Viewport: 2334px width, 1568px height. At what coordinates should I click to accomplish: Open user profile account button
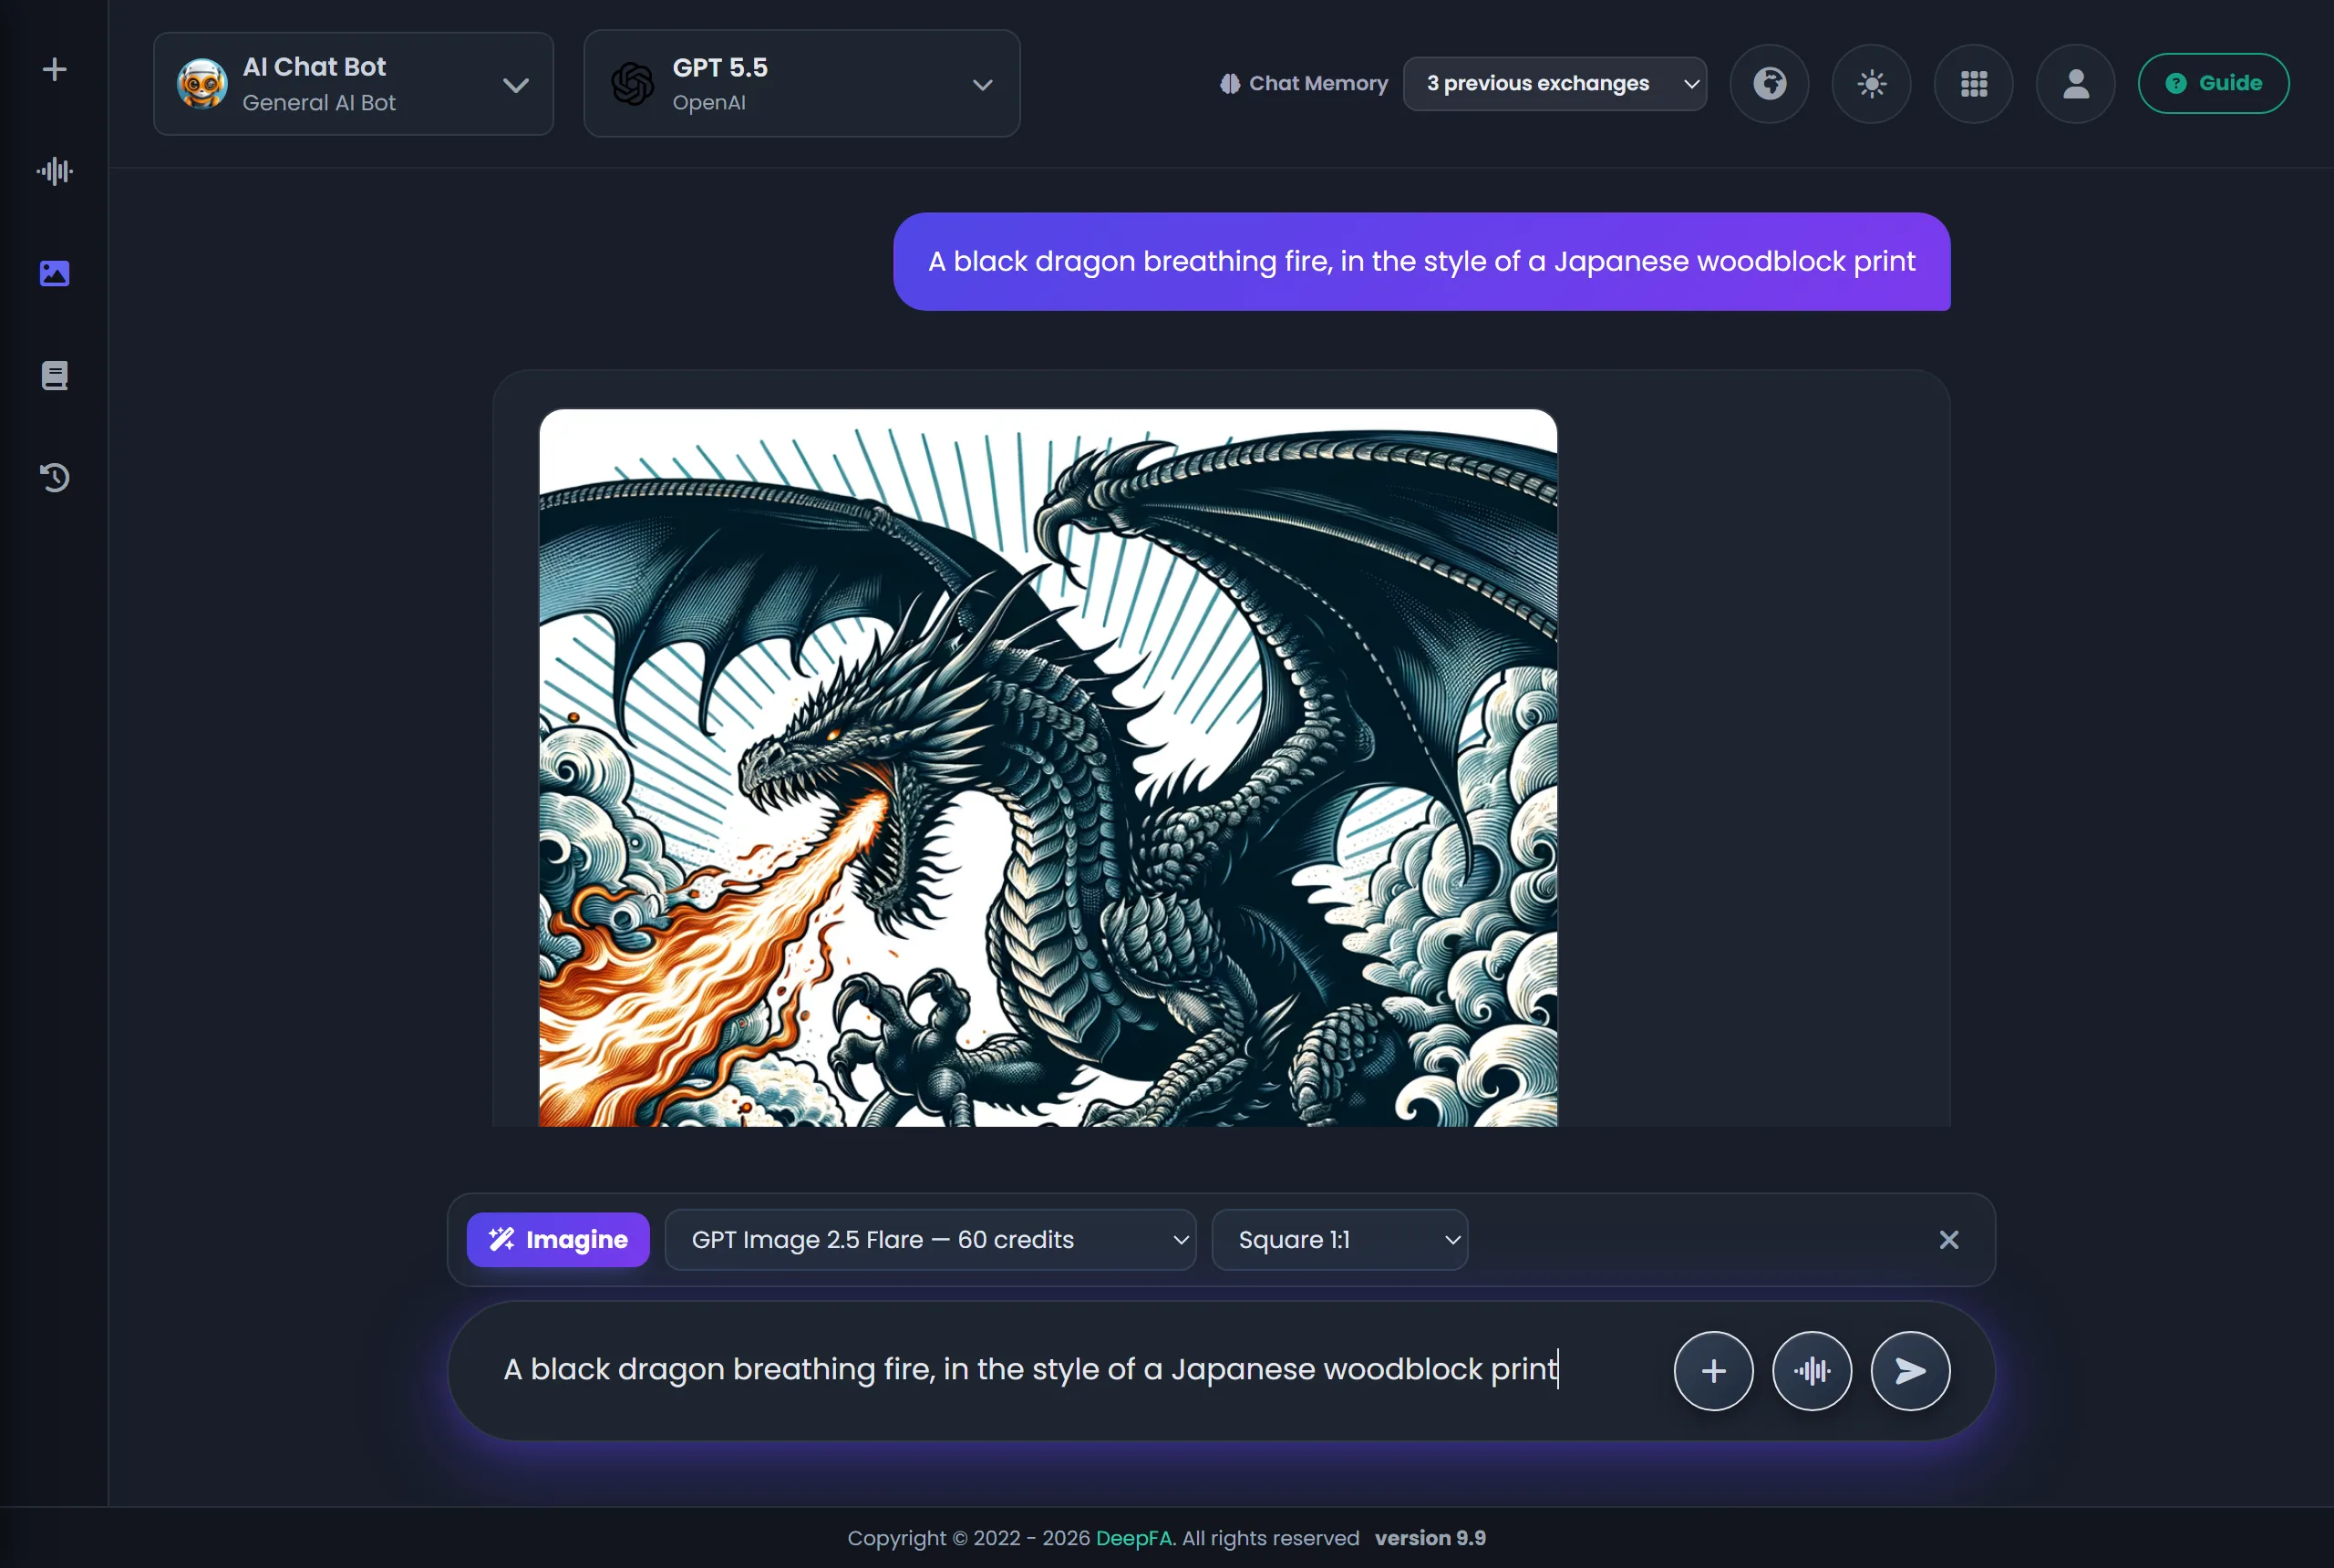click(x=2075, y=83)
